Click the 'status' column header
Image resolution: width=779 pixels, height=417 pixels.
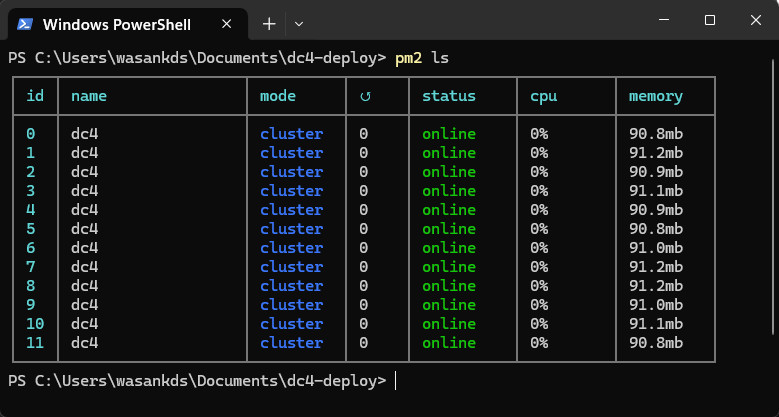click(x=448, y=96)
